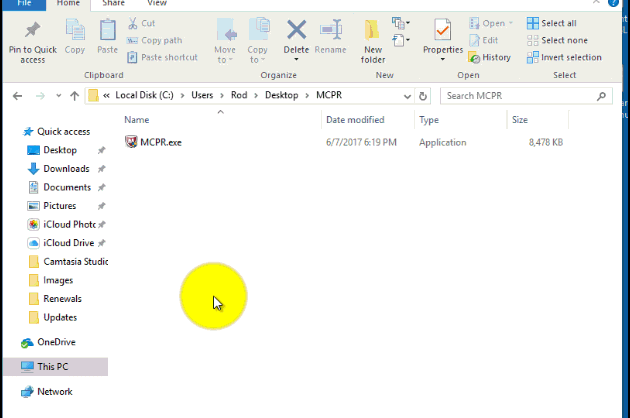Screen dimensions: 630x418
Task: Expand the address bar history dropdown
Action: pyautogui.click(x=407, y=96)
